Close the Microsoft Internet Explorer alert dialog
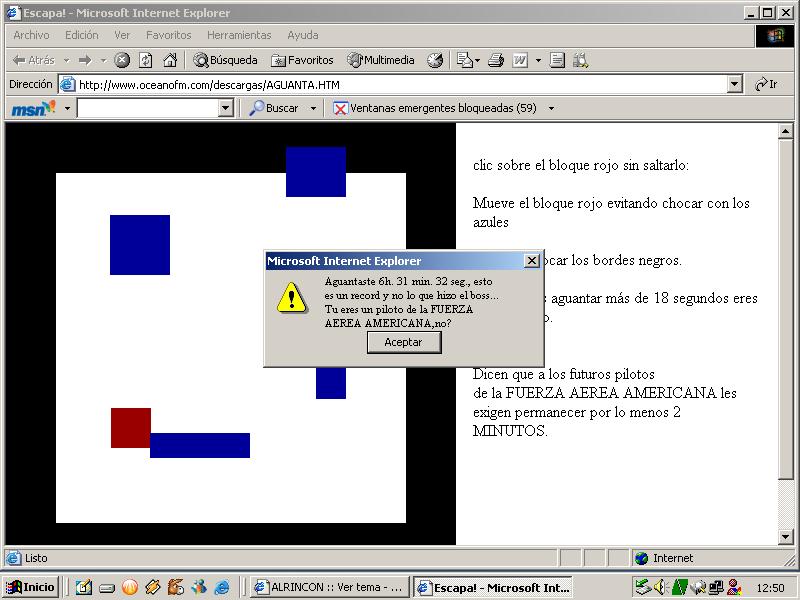Screen dimensions: 800x600 532,261
